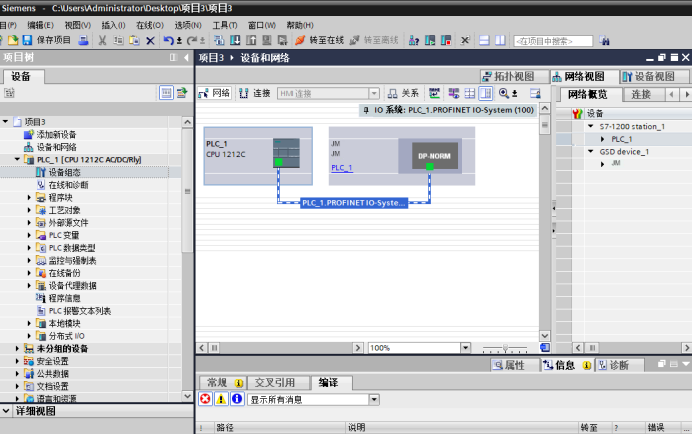Toggle information messages filter icon
Screen dimensions: 693x435
[x=237, y=399]
